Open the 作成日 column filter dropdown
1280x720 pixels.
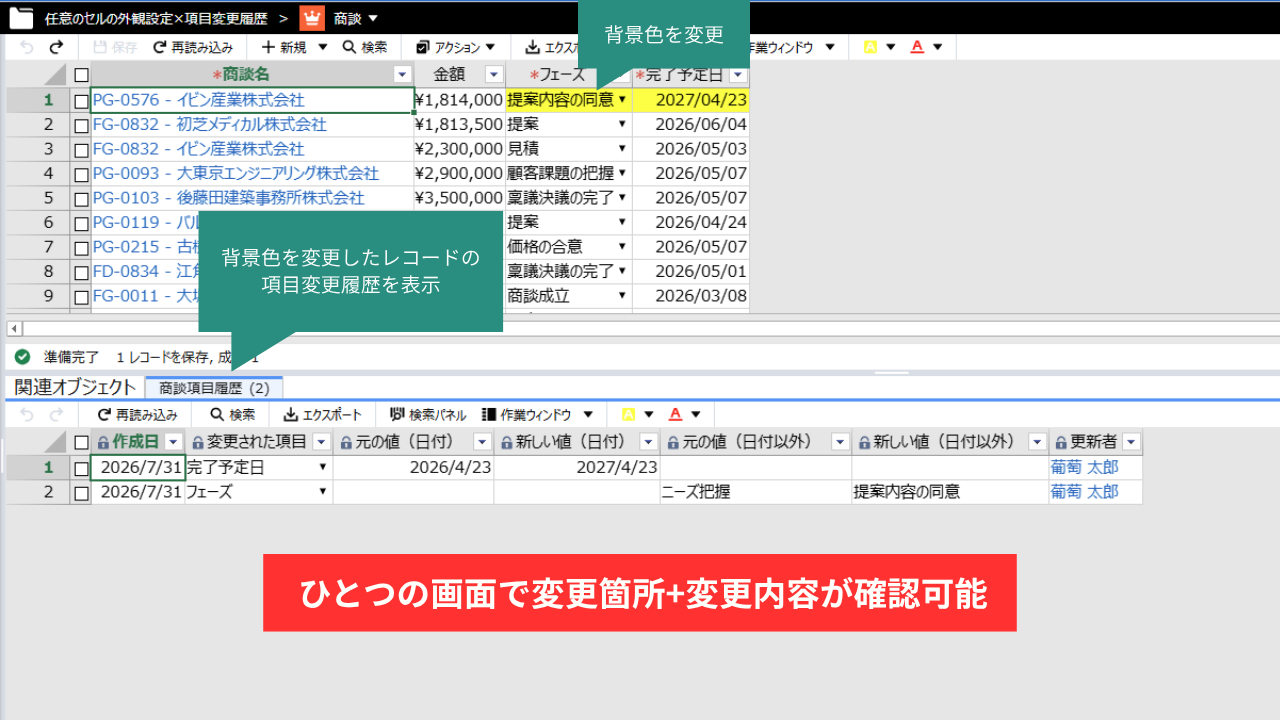(173, 442)
